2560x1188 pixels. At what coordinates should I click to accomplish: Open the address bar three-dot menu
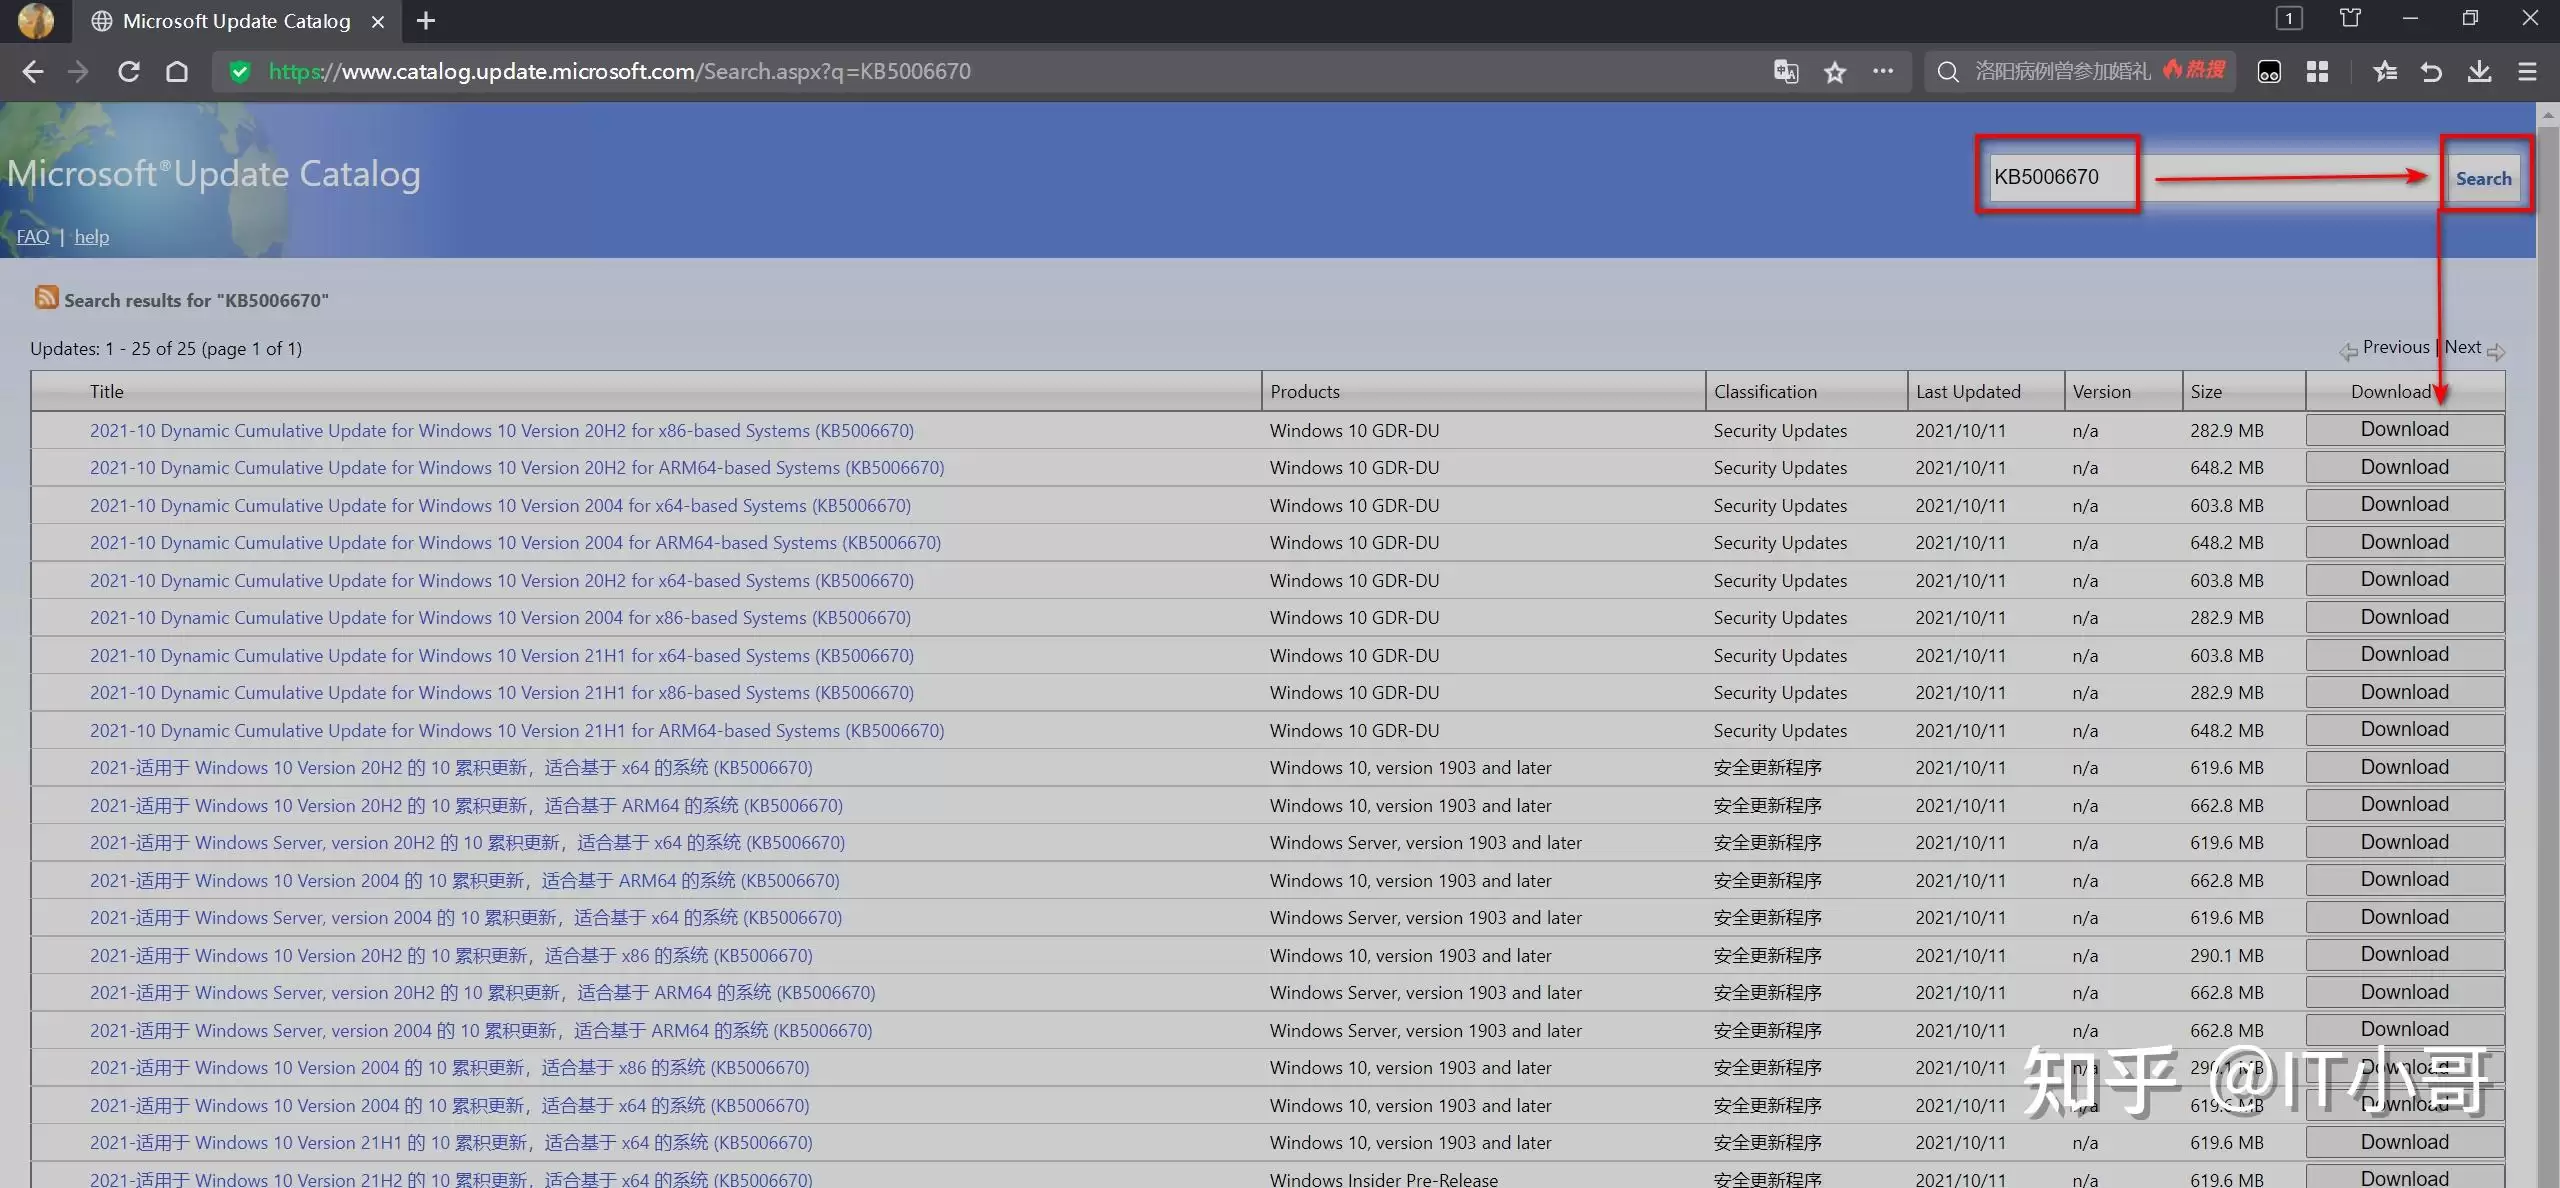point(1883,72)
